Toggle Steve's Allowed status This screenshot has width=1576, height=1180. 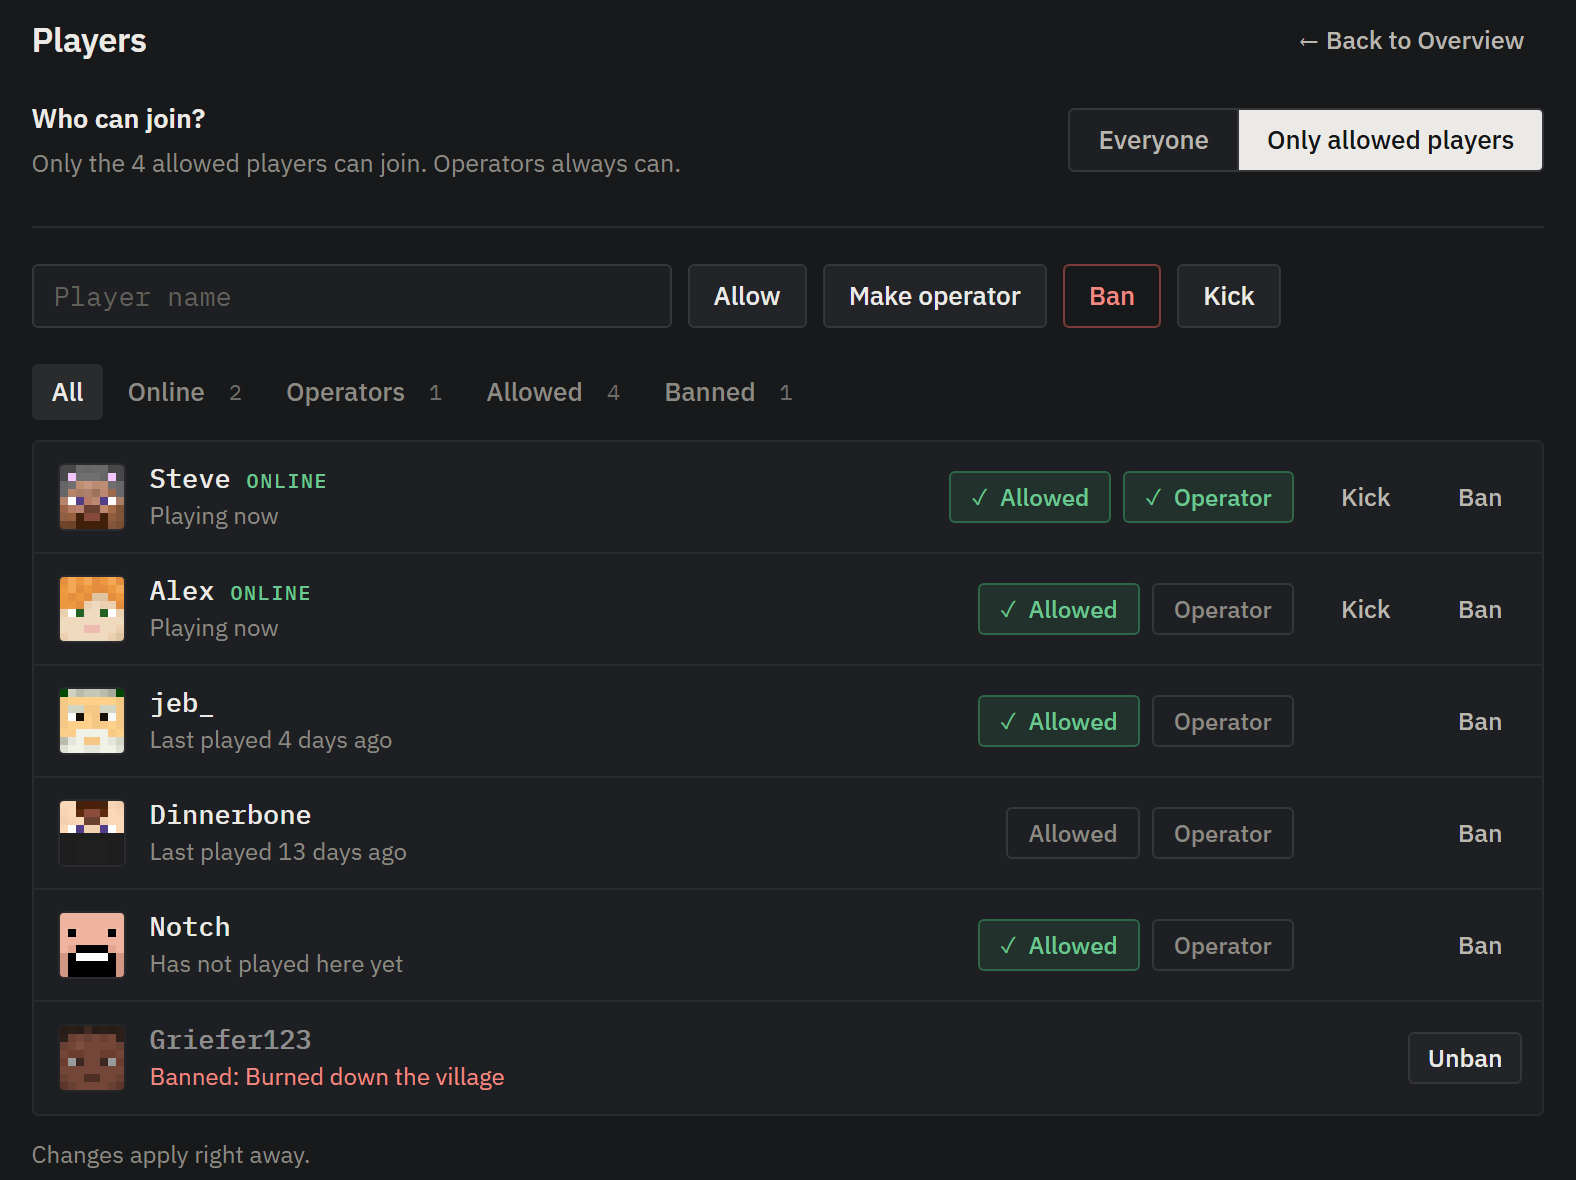tap(1029, 497)
